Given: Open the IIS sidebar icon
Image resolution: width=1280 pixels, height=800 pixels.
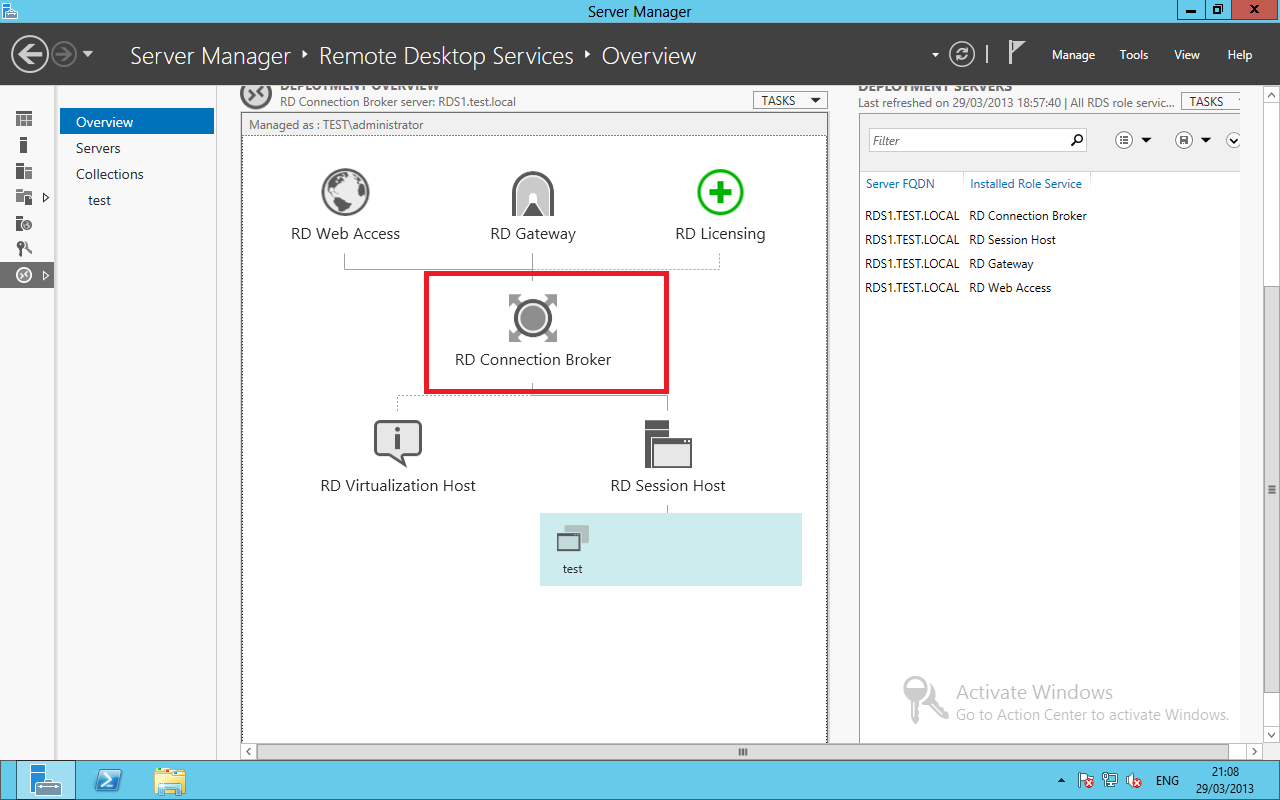Looking at the screenshot, I should [24, 223].
